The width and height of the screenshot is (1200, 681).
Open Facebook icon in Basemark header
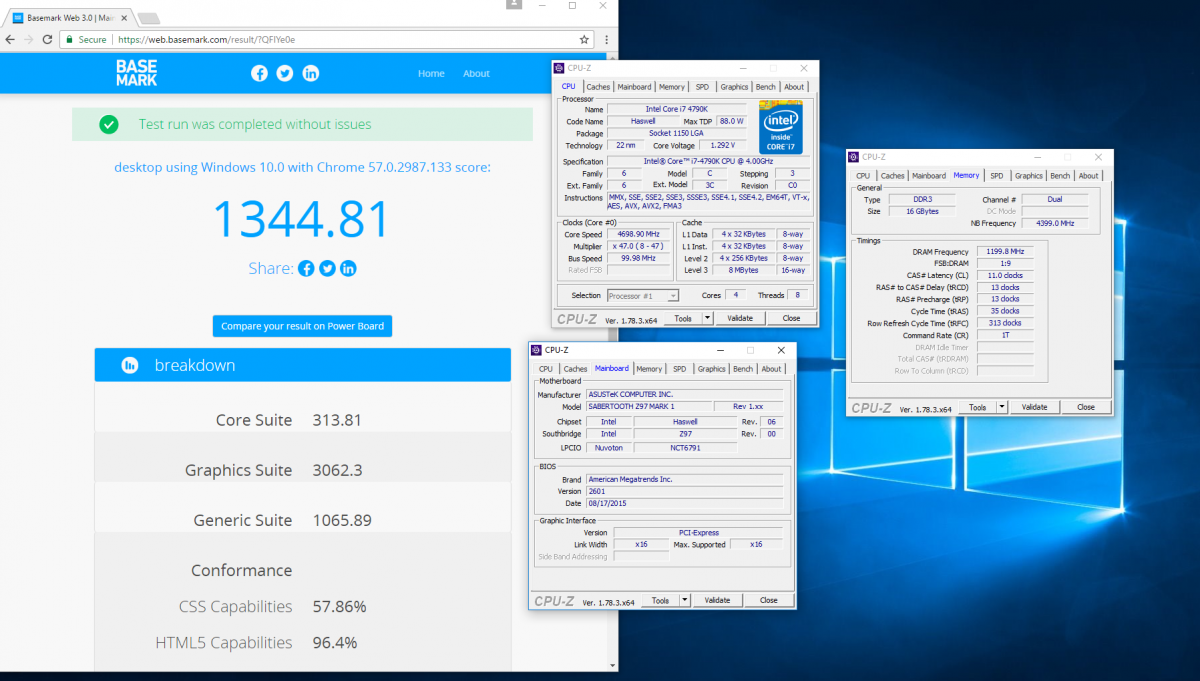point(259,73)
